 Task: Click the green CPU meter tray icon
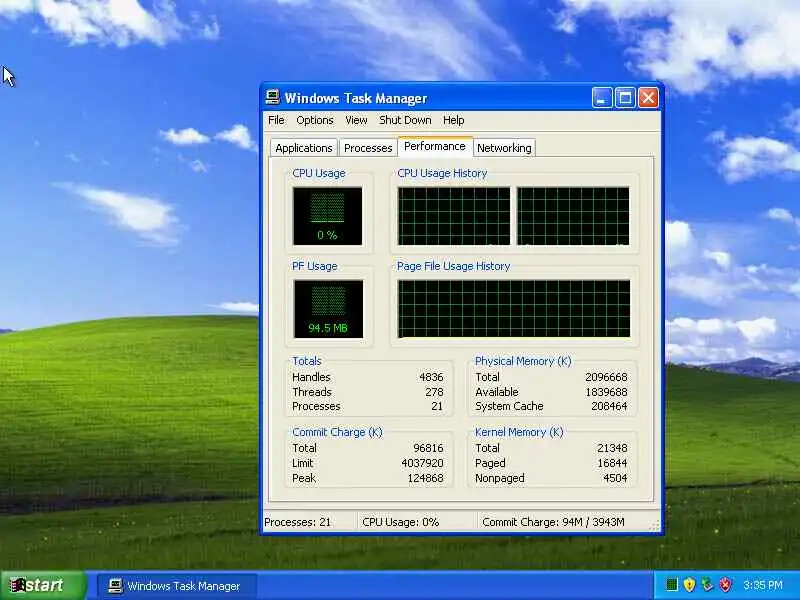[672, 584]
